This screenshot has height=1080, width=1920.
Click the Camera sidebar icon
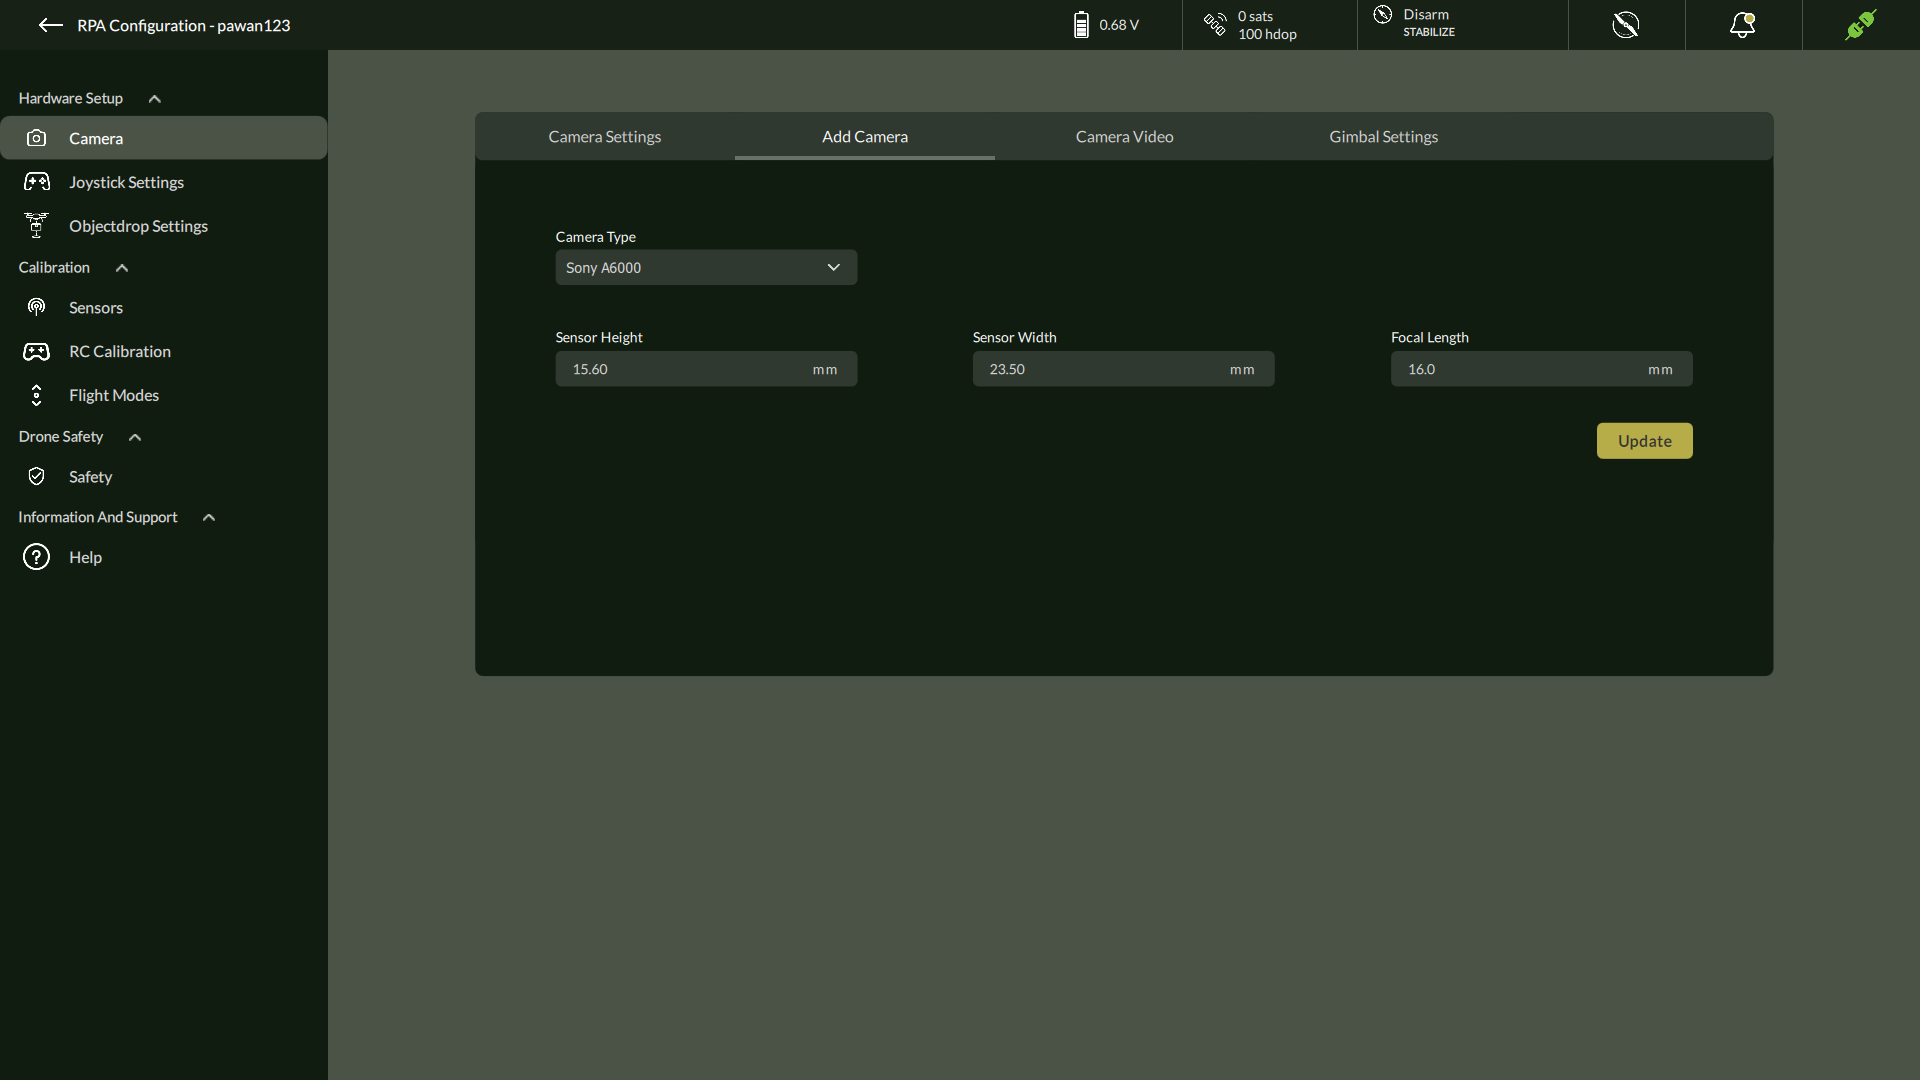(x=36, y=138)
